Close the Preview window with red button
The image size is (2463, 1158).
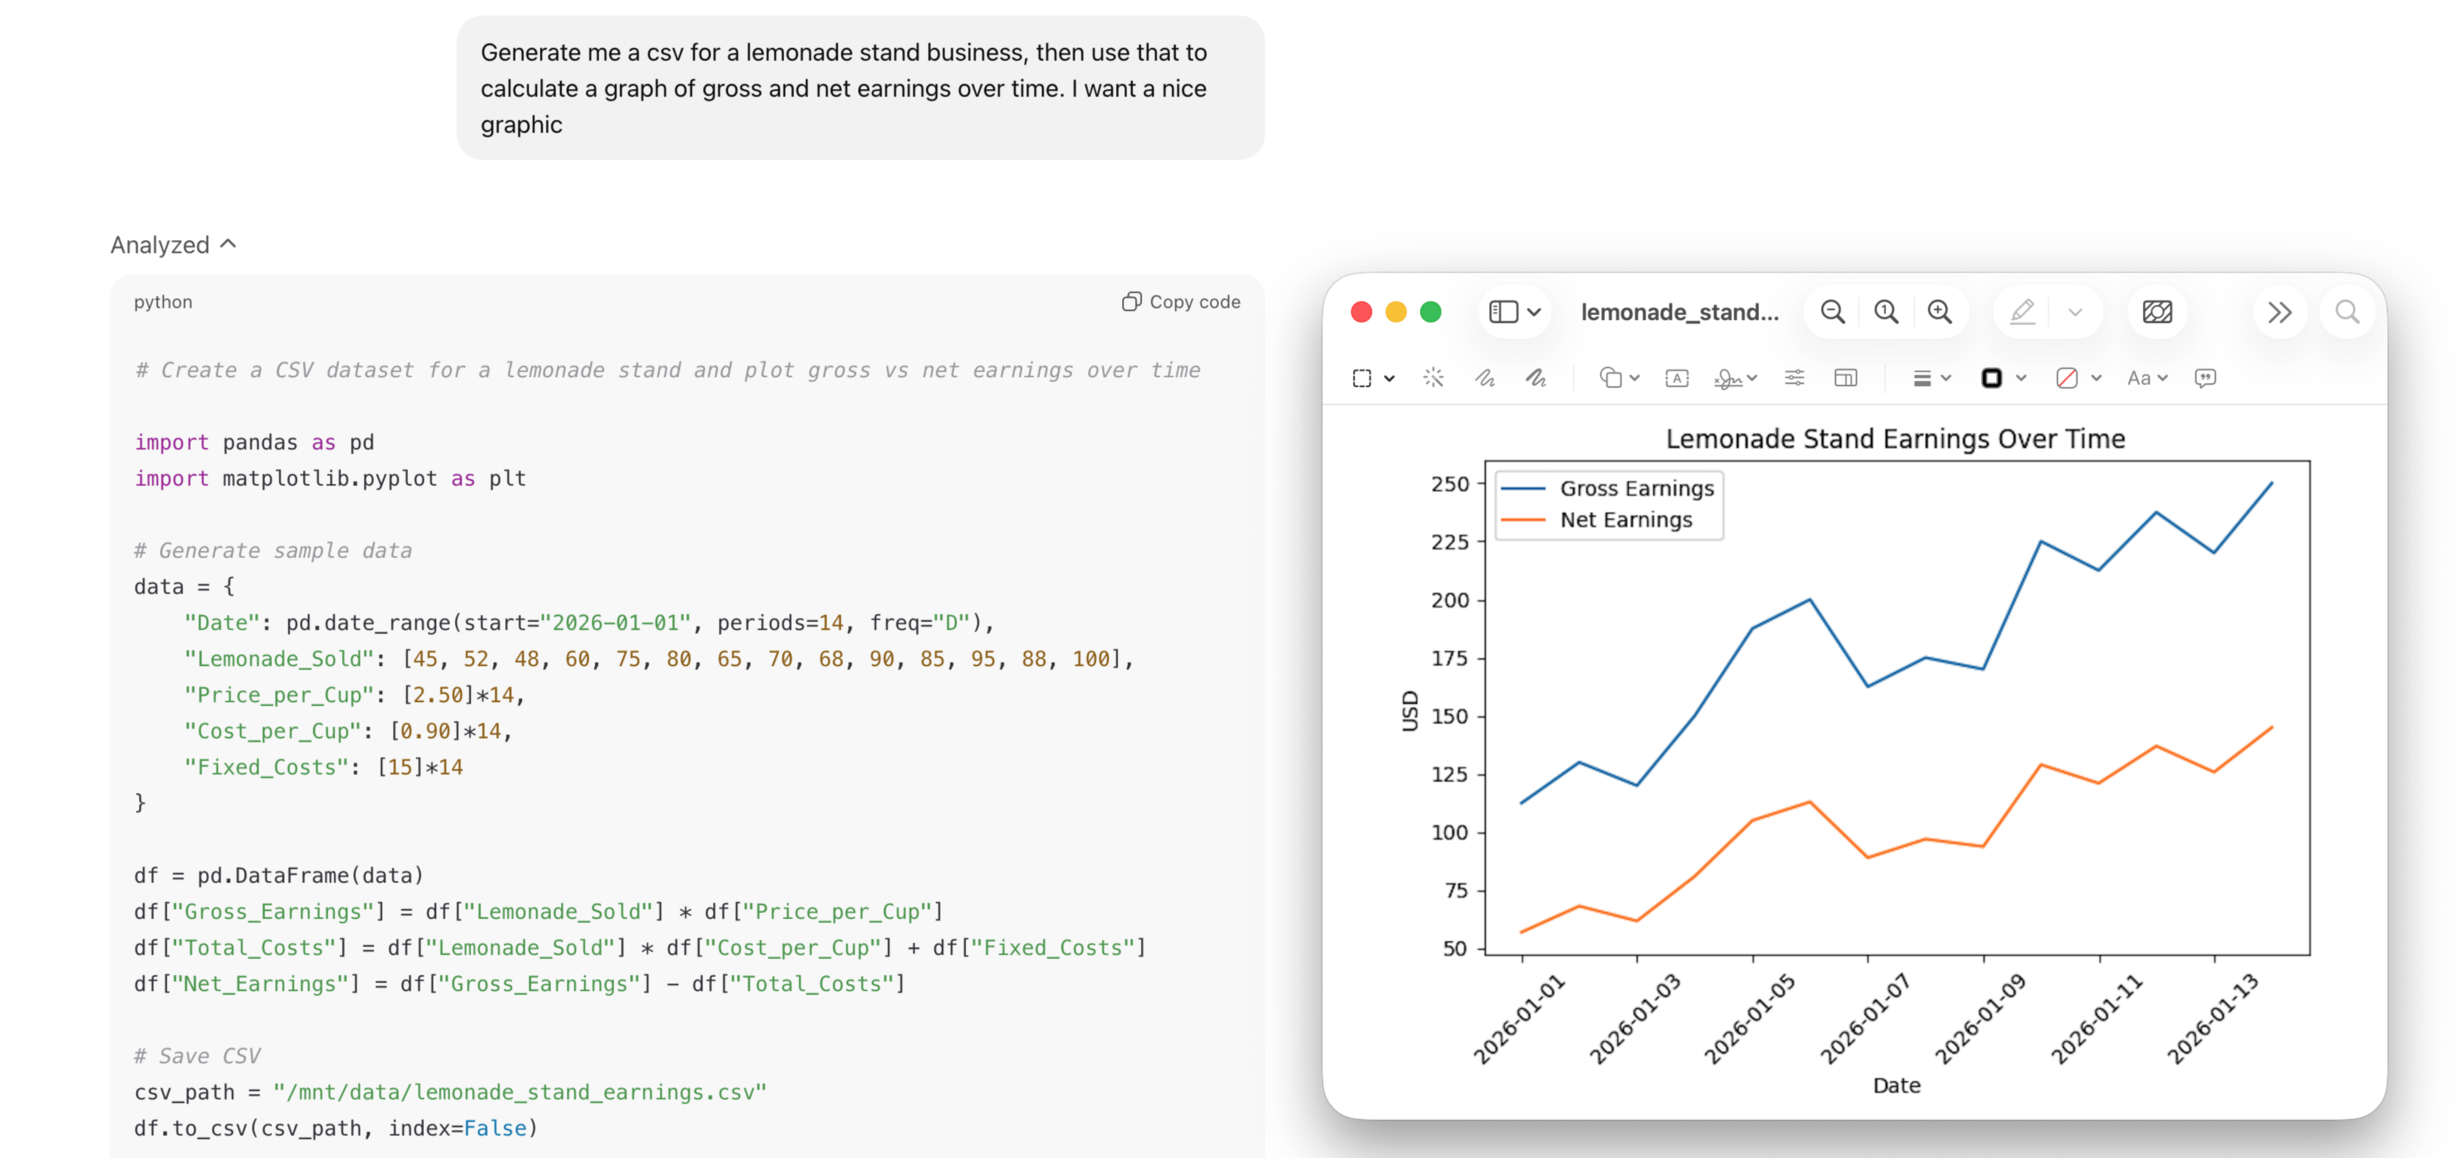1361,312
